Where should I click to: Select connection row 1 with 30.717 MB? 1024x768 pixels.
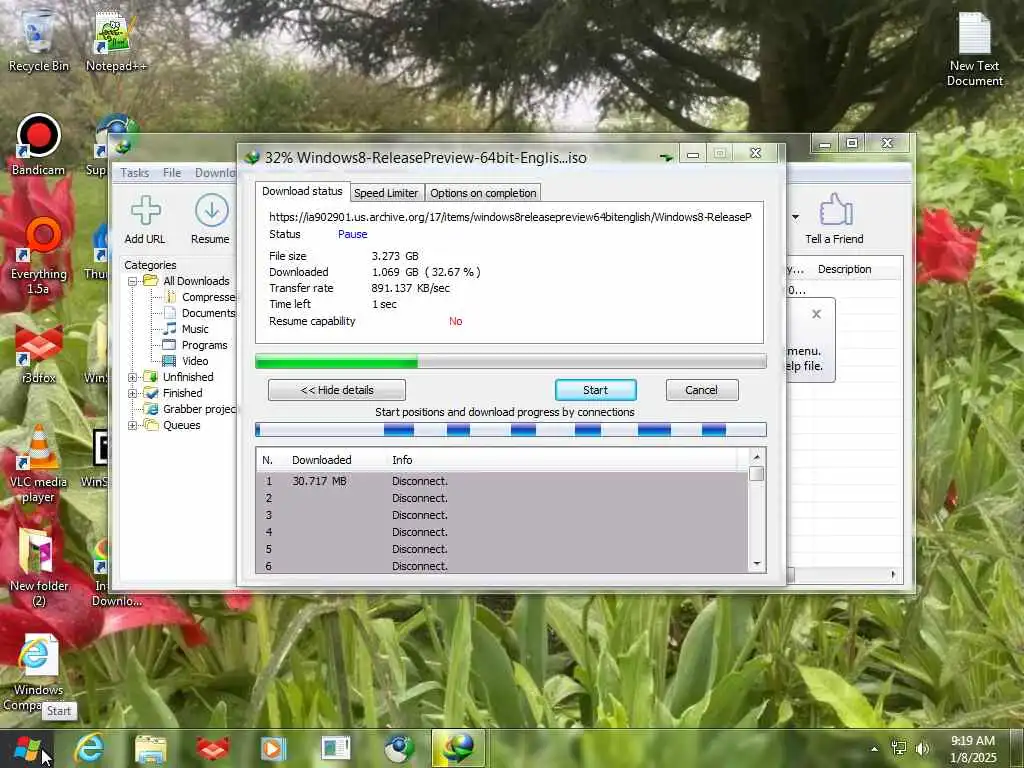(x=502, y=481)
